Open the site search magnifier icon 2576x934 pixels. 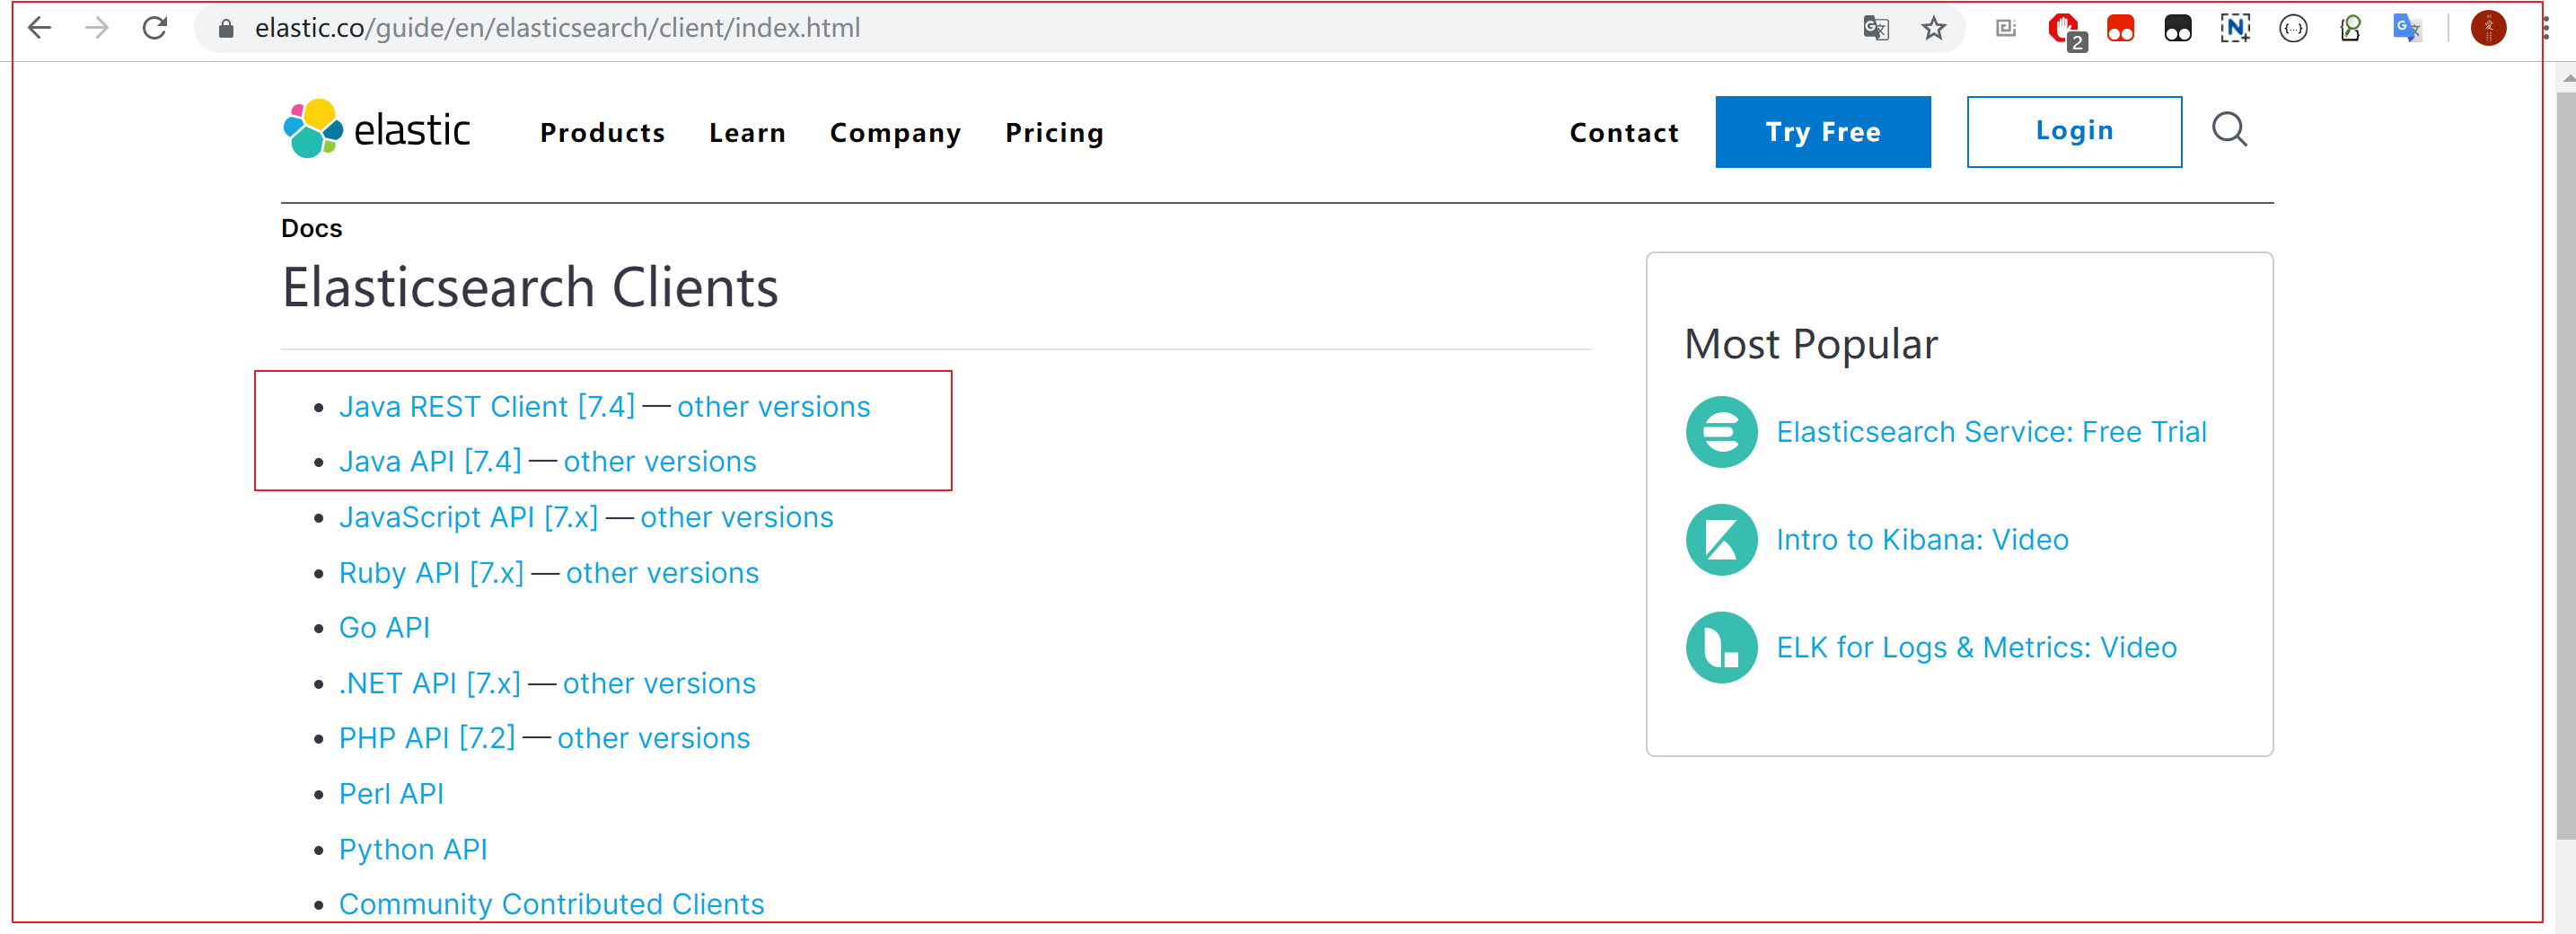(2229, 130)
